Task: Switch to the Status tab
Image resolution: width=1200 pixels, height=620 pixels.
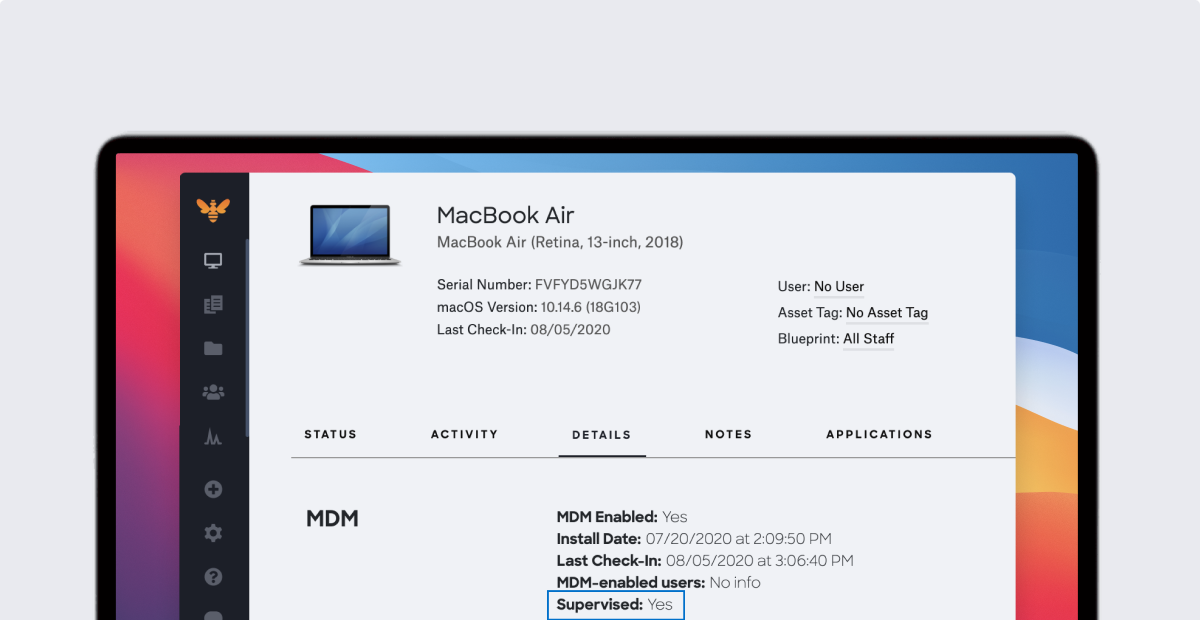Action: coord(330,434)
